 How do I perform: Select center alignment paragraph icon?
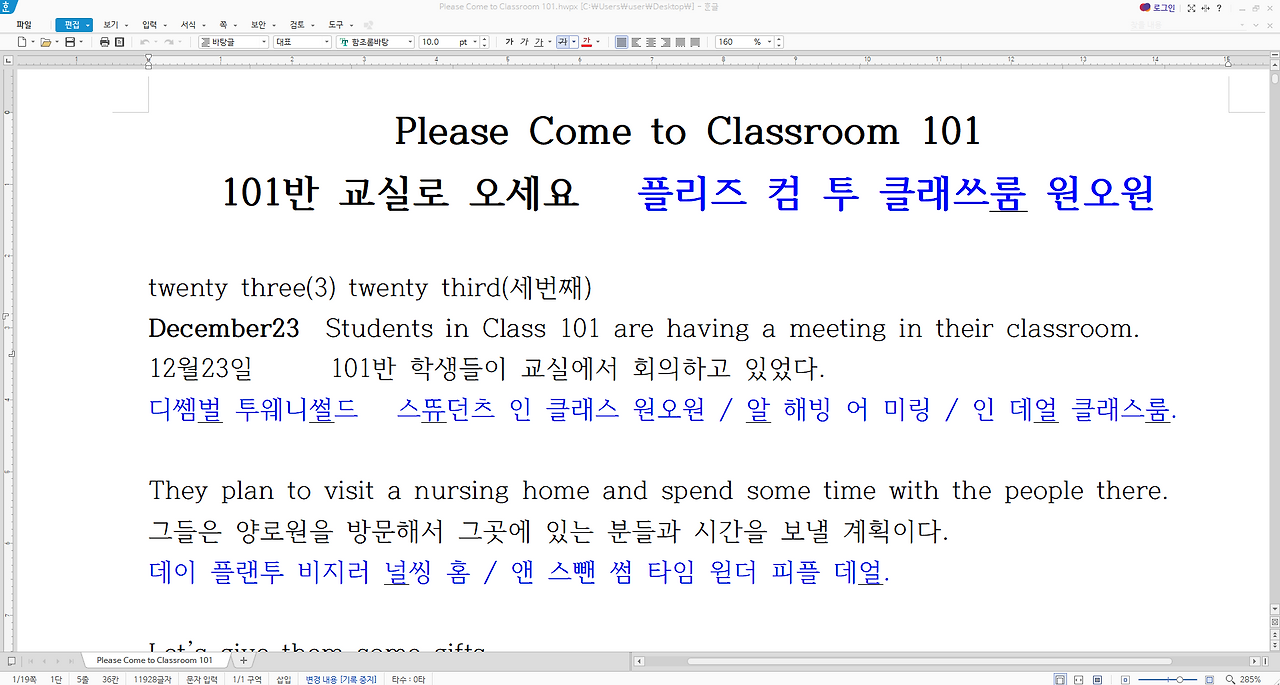(x=651, y=42)
